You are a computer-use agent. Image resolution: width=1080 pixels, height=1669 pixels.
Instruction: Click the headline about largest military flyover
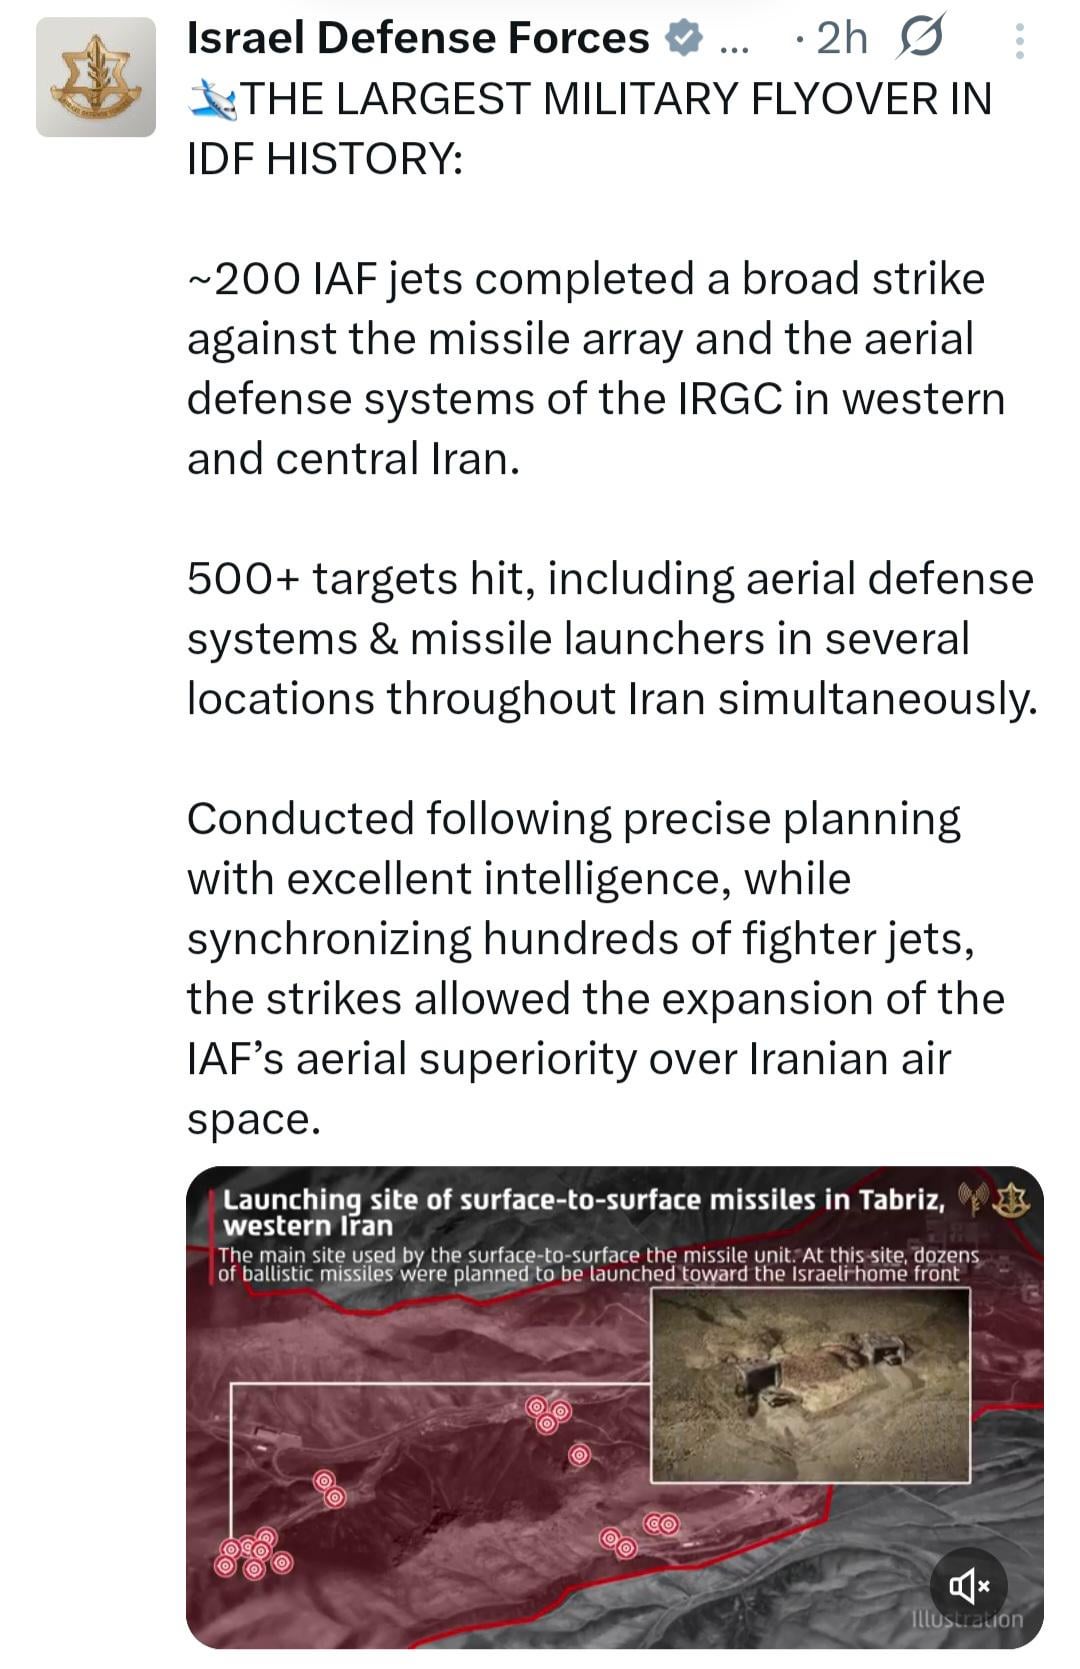pos(589,129)
